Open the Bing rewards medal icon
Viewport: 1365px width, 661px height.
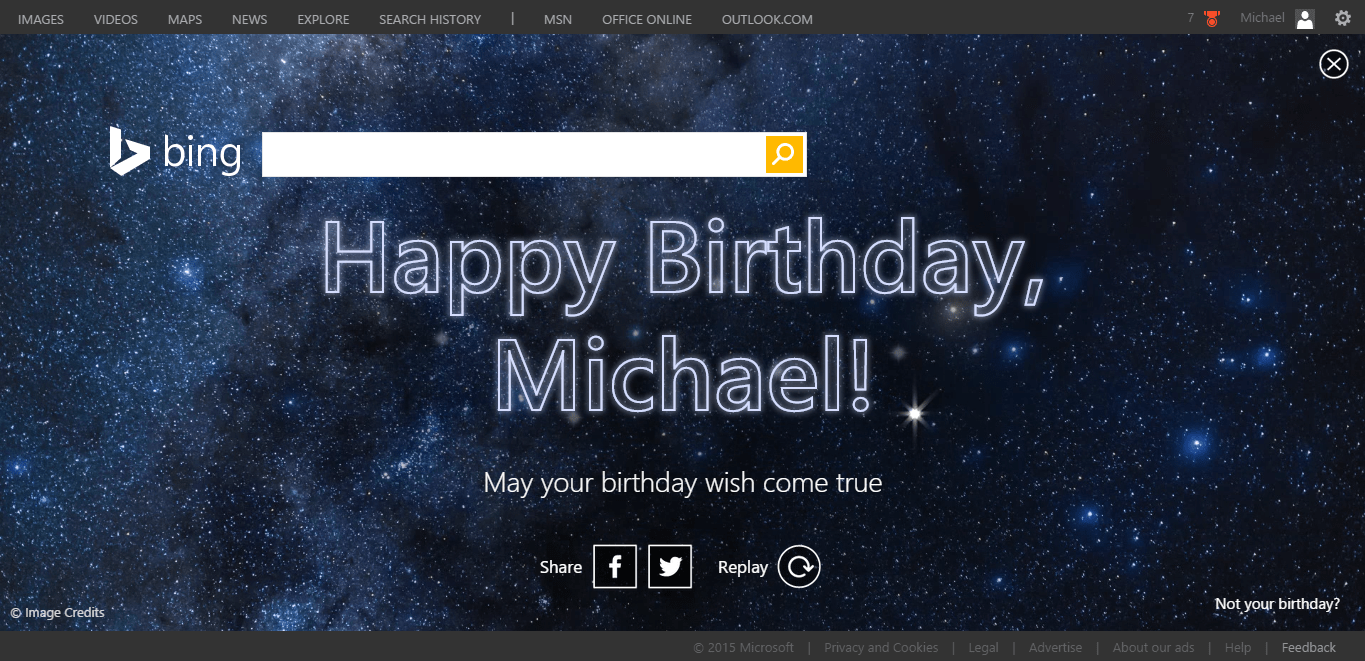pyautogui.click(x=1212, y=19)
